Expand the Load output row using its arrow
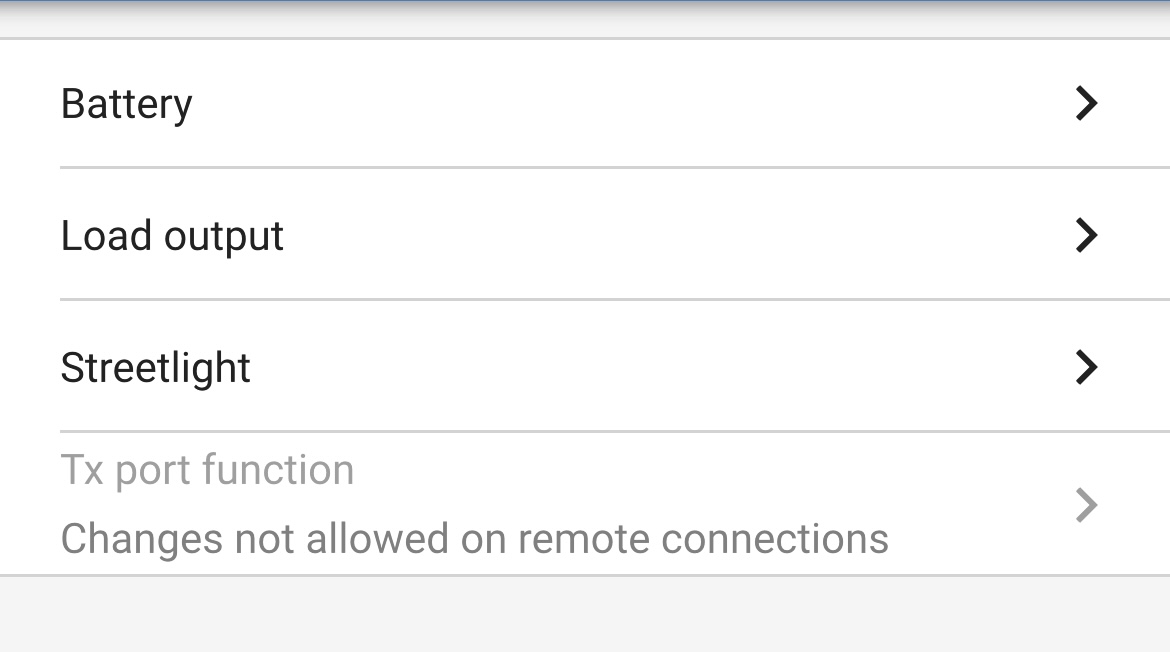Image resolution: width=1170 pixels, height=652 pixels. pos(1086,235)
